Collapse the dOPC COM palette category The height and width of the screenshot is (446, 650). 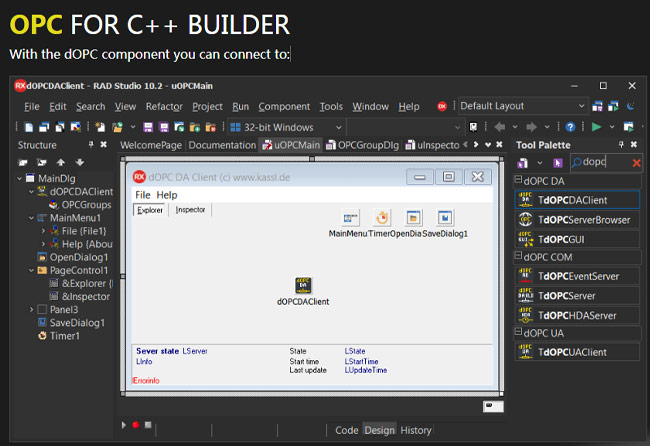tap(518, 255)
